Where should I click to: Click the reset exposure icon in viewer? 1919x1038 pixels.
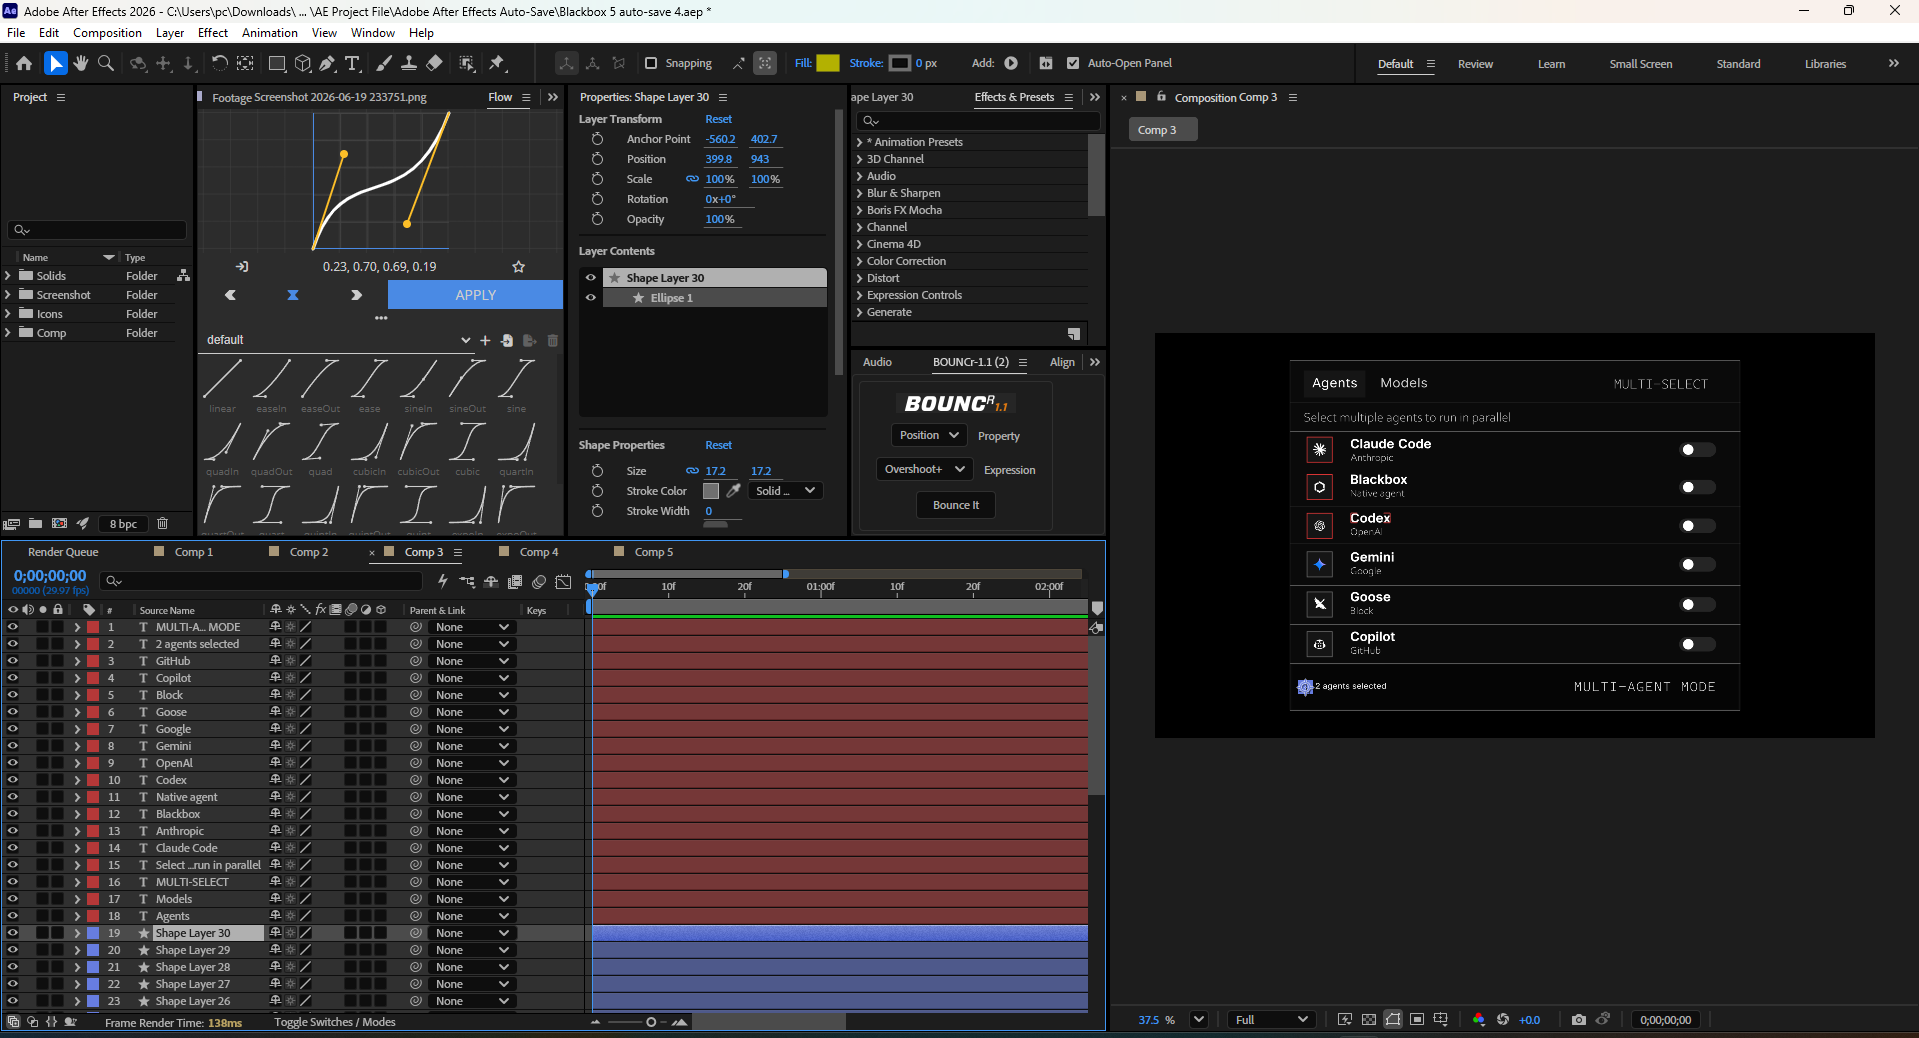tap(1503, 1020)
